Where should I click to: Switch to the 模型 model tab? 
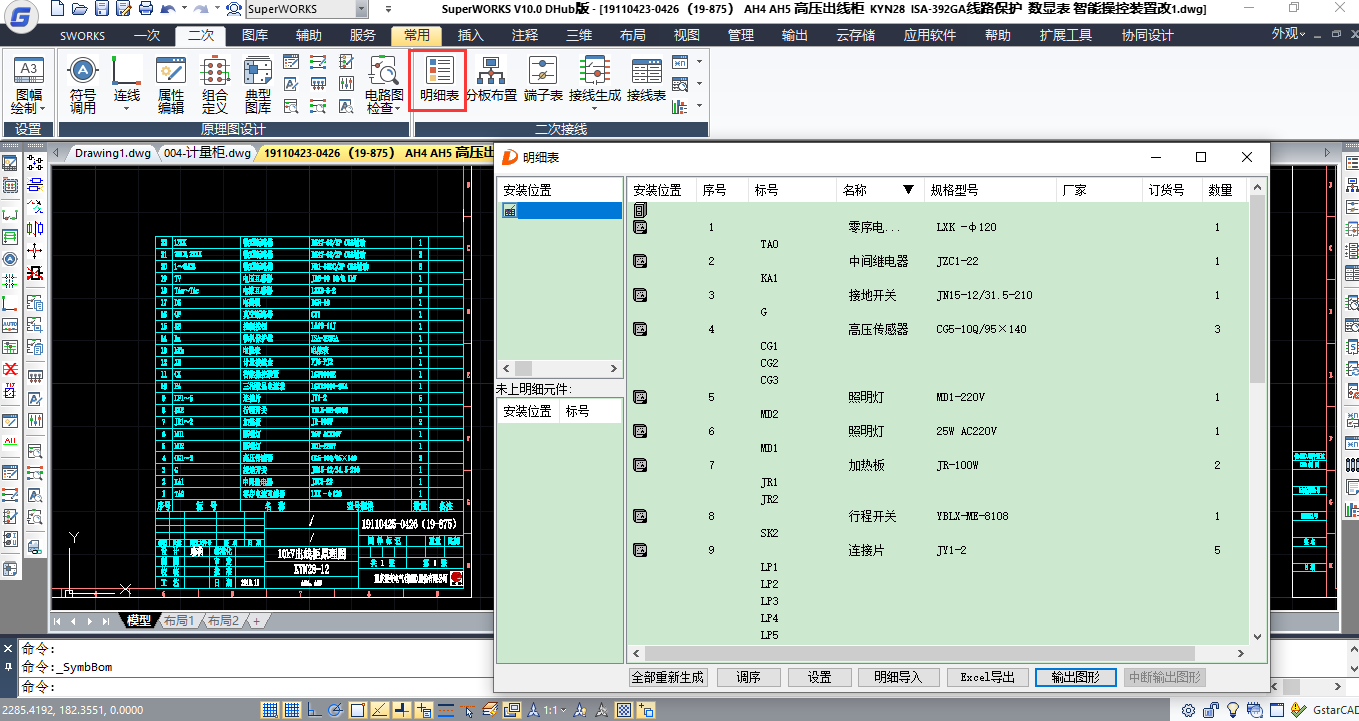point(138,621)
